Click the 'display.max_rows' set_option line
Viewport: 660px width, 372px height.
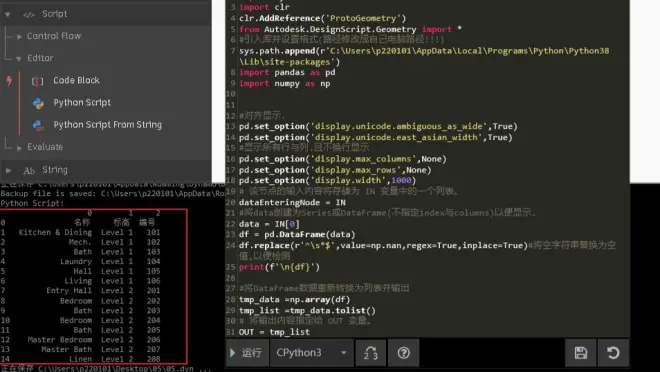pyautogui.click(x=335, y=170)
